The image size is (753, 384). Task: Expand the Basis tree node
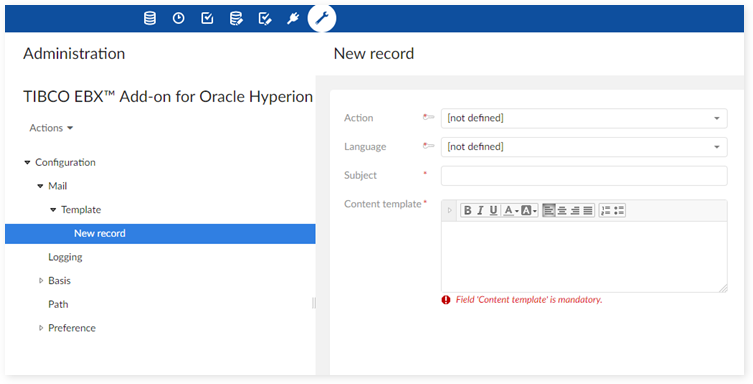(x=41, y=281)
